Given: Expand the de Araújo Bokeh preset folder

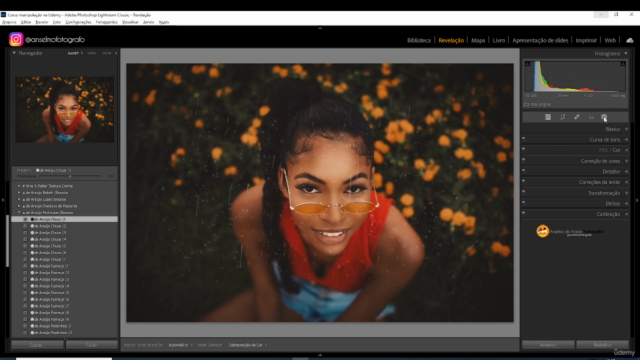Looking at the screenshot, I should click(x=19, y=193).
